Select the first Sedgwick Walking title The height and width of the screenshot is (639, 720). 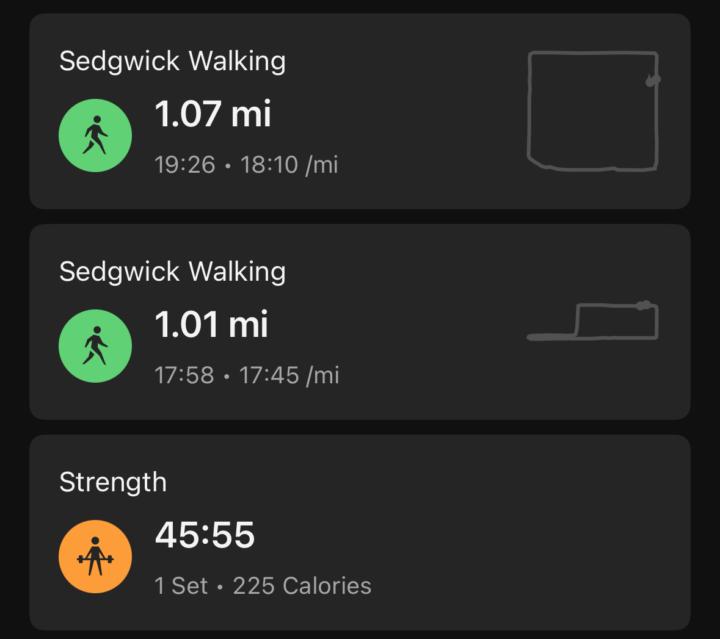click(172, 61)
